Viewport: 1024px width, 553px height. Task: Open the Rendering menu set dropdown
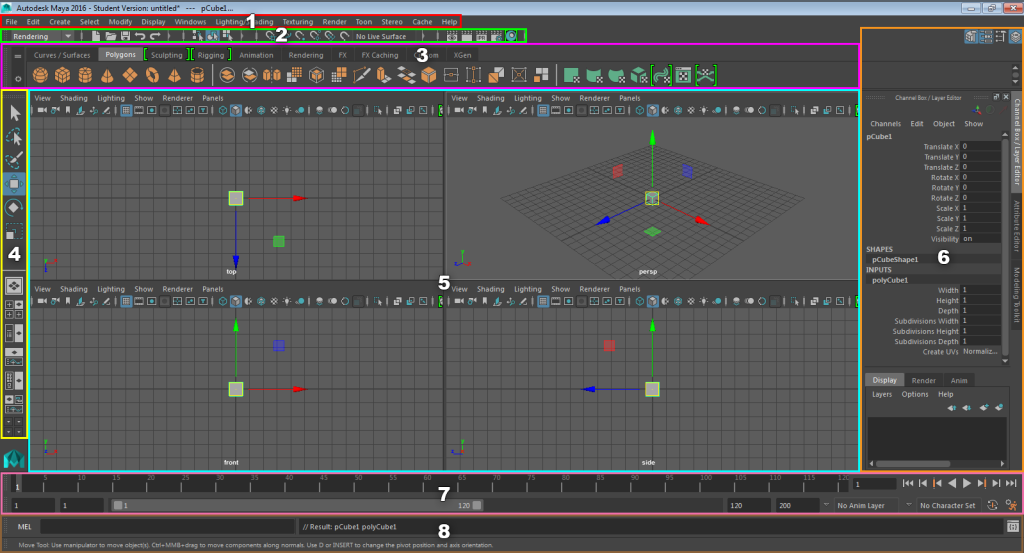pyautogui.click(x=42, y=37)
